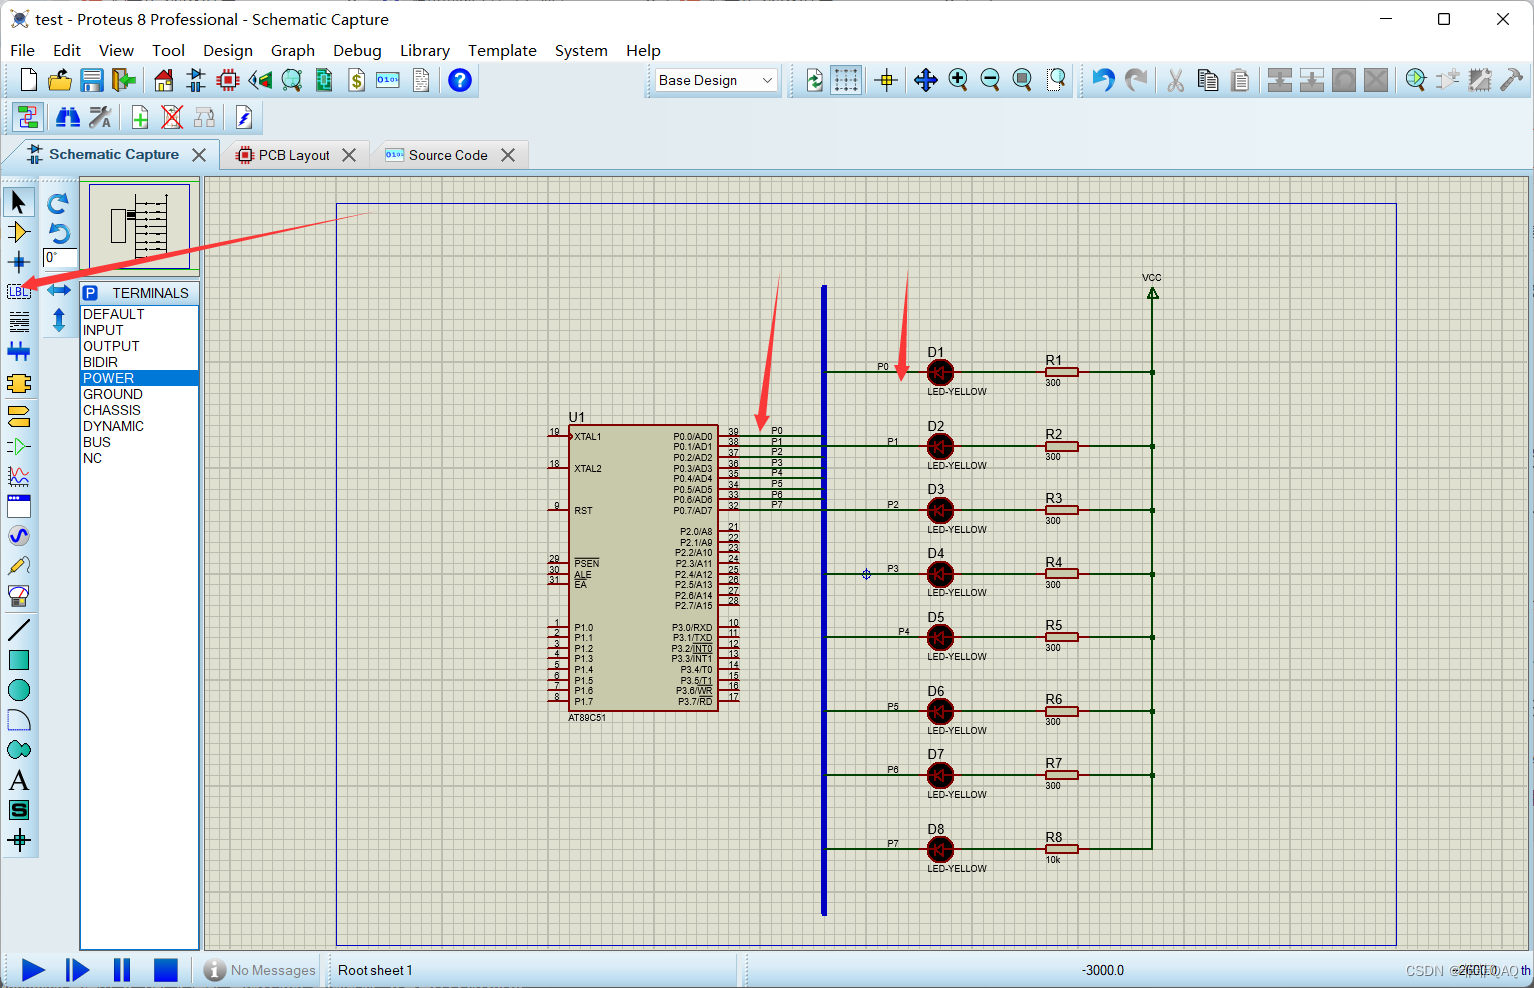Click the Pick terminals 'P' button
1534x988 pixels.
[x=91, y=293]
